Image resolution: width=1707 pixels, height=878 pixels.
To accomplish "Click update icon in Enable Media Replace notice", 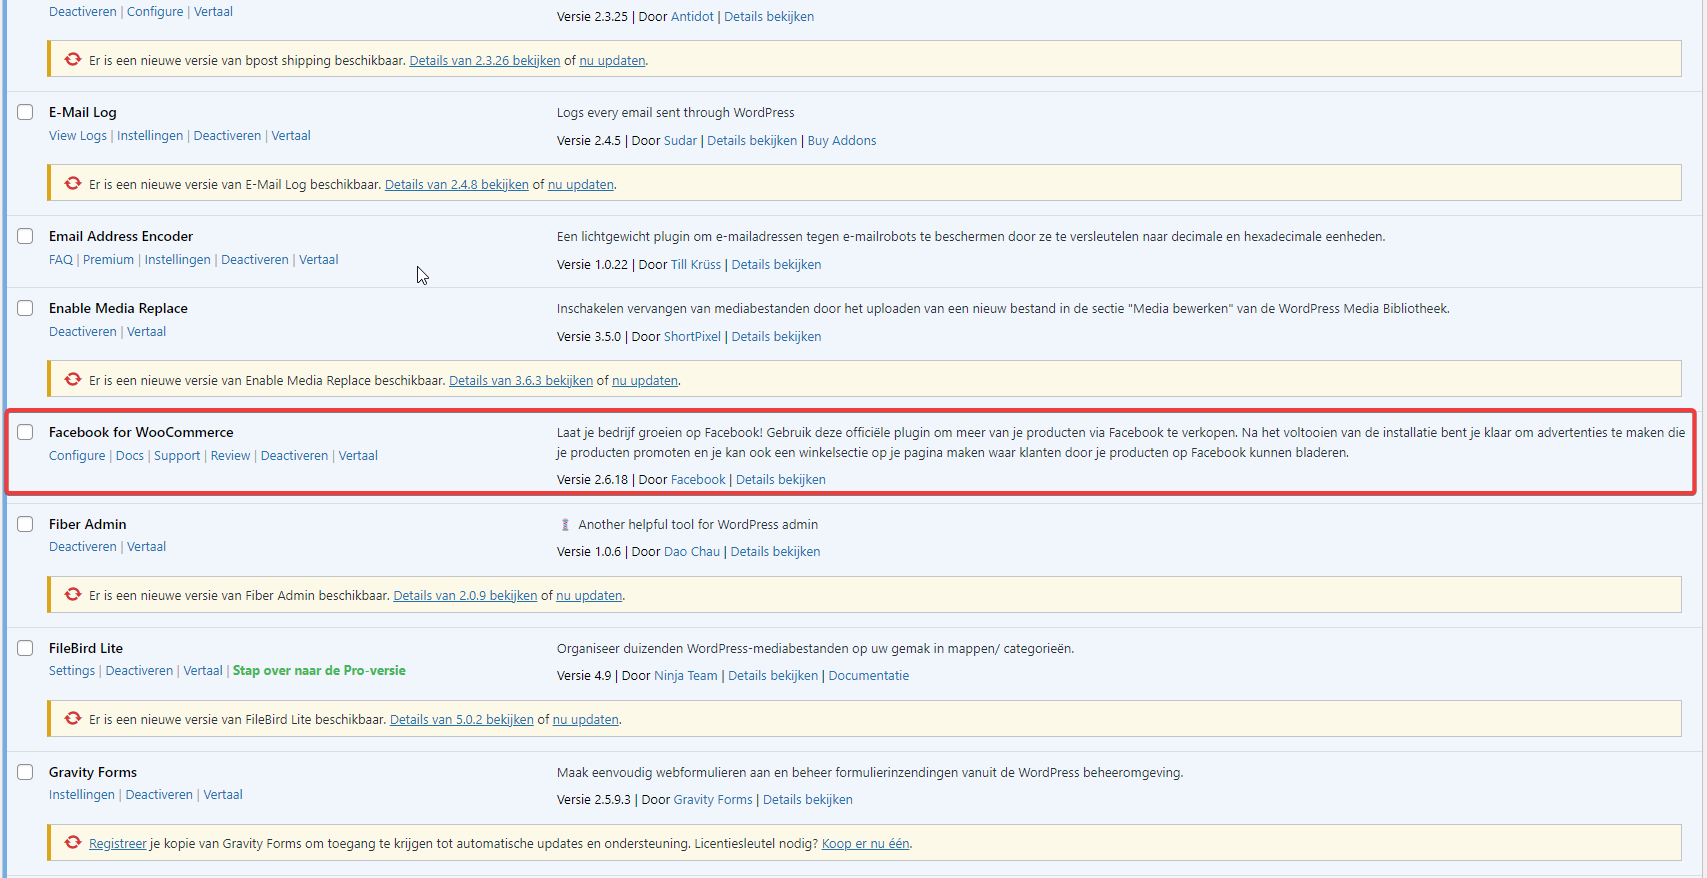I will 73,380.
